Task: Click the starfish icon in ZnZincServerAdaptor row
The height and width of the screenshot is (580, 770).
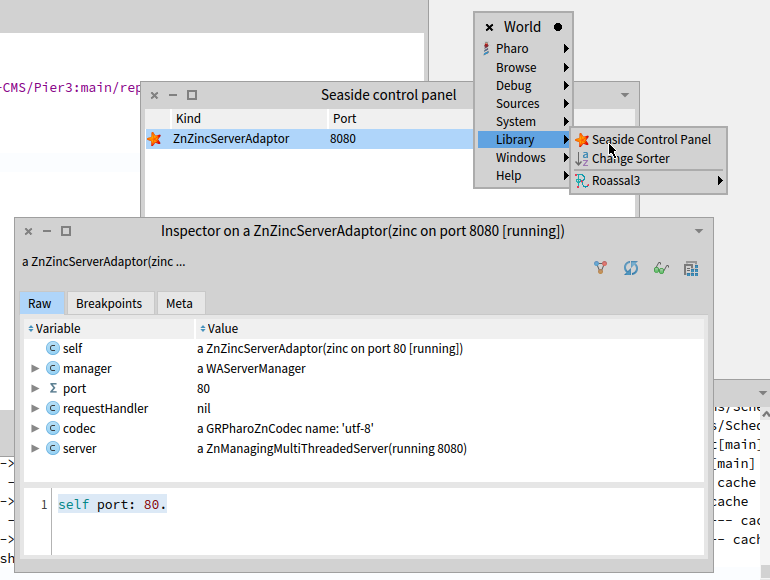Action: pyautogui.click(x=154, y=139)
